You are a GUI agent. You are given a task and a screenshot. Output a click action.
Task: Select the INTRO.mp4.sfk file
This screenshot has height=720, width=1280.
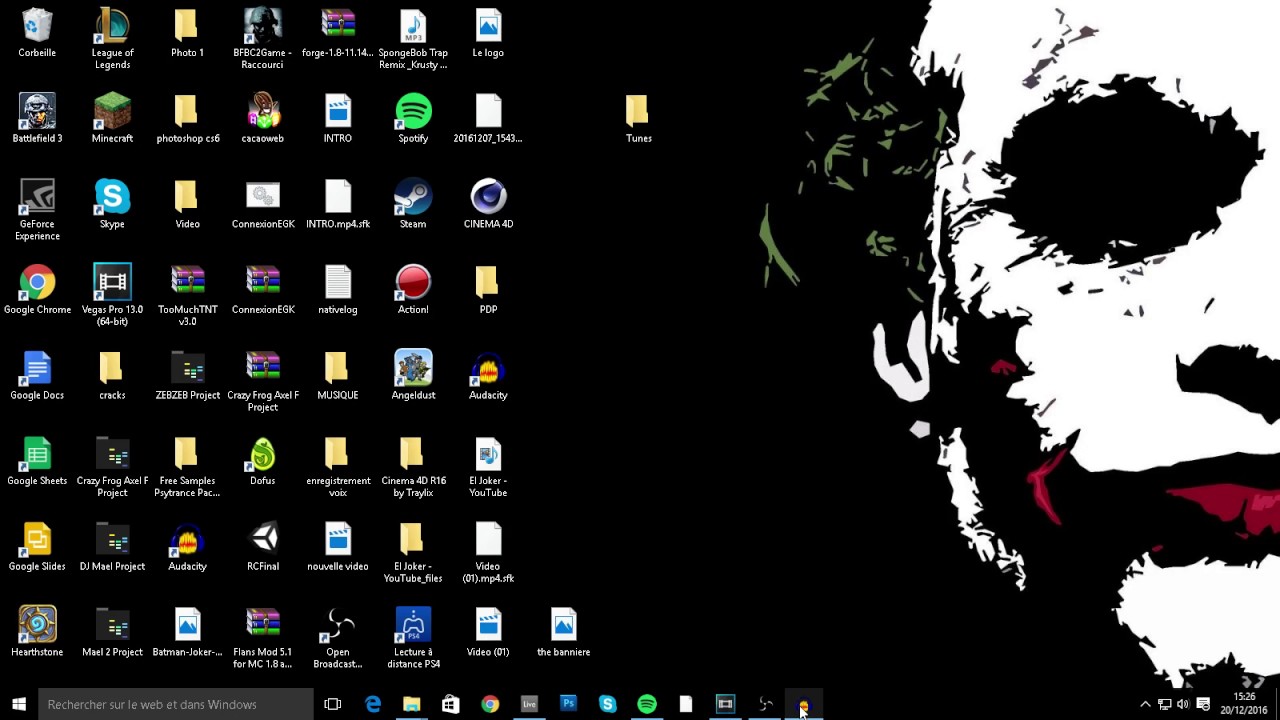tap(338, 204)
